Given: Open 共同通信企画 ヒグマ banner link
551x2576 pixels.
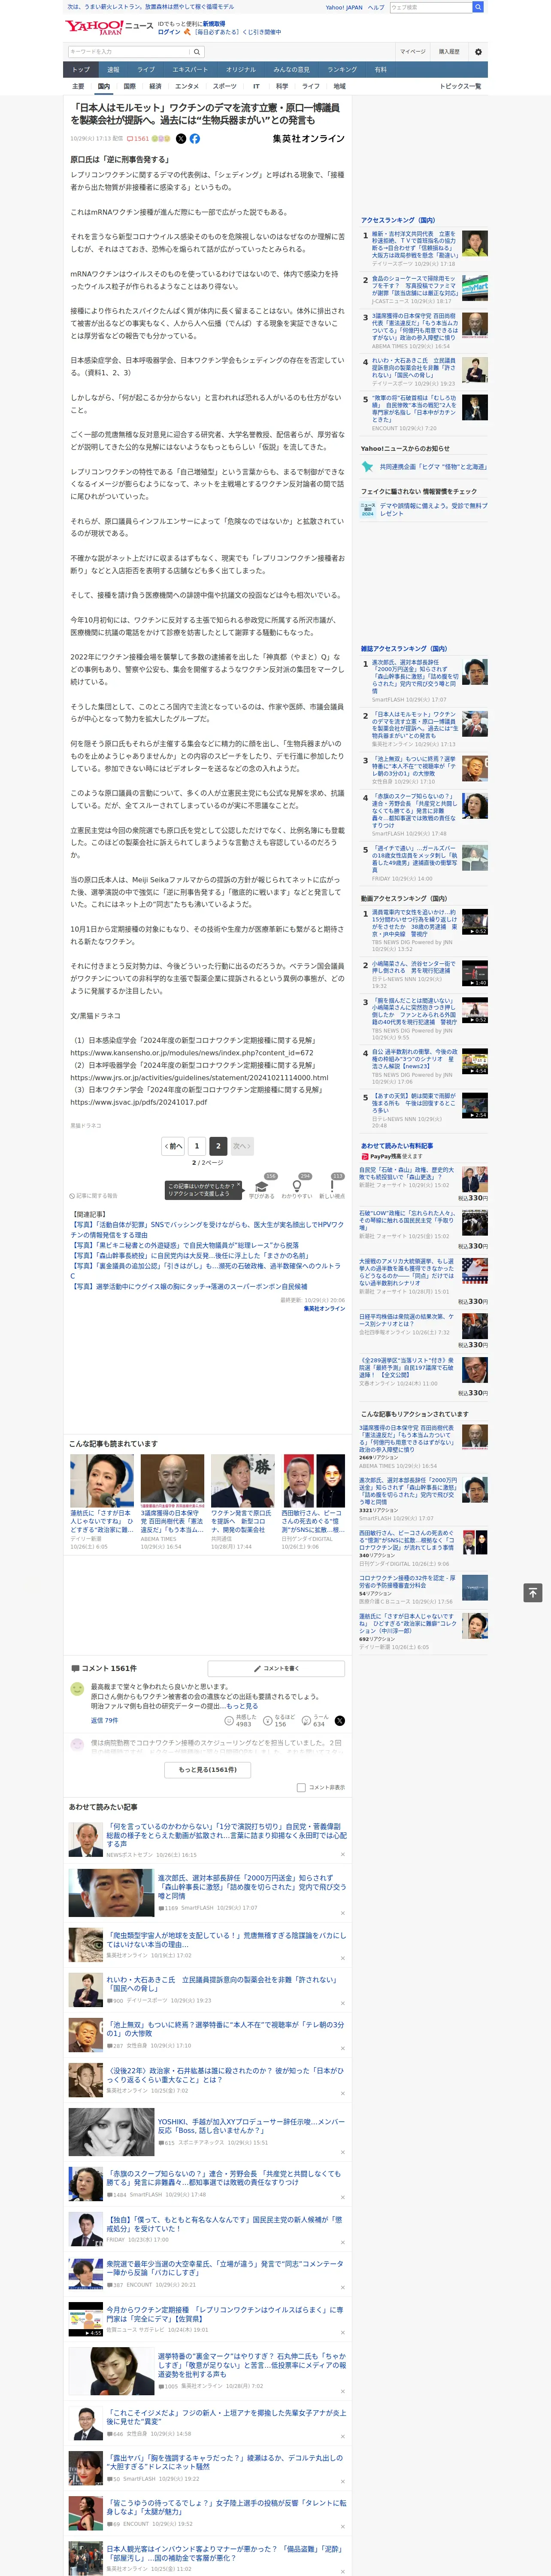Looking at the screenshot, I should [433, 467].
